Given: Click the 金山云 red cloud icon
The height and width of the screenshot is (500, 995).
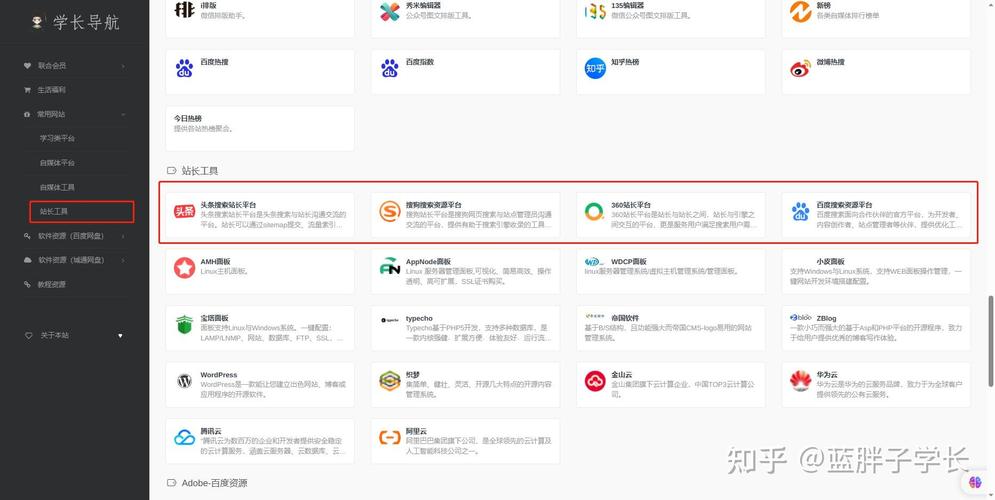Looking at the screenshot, I should [x=595, y=381].
